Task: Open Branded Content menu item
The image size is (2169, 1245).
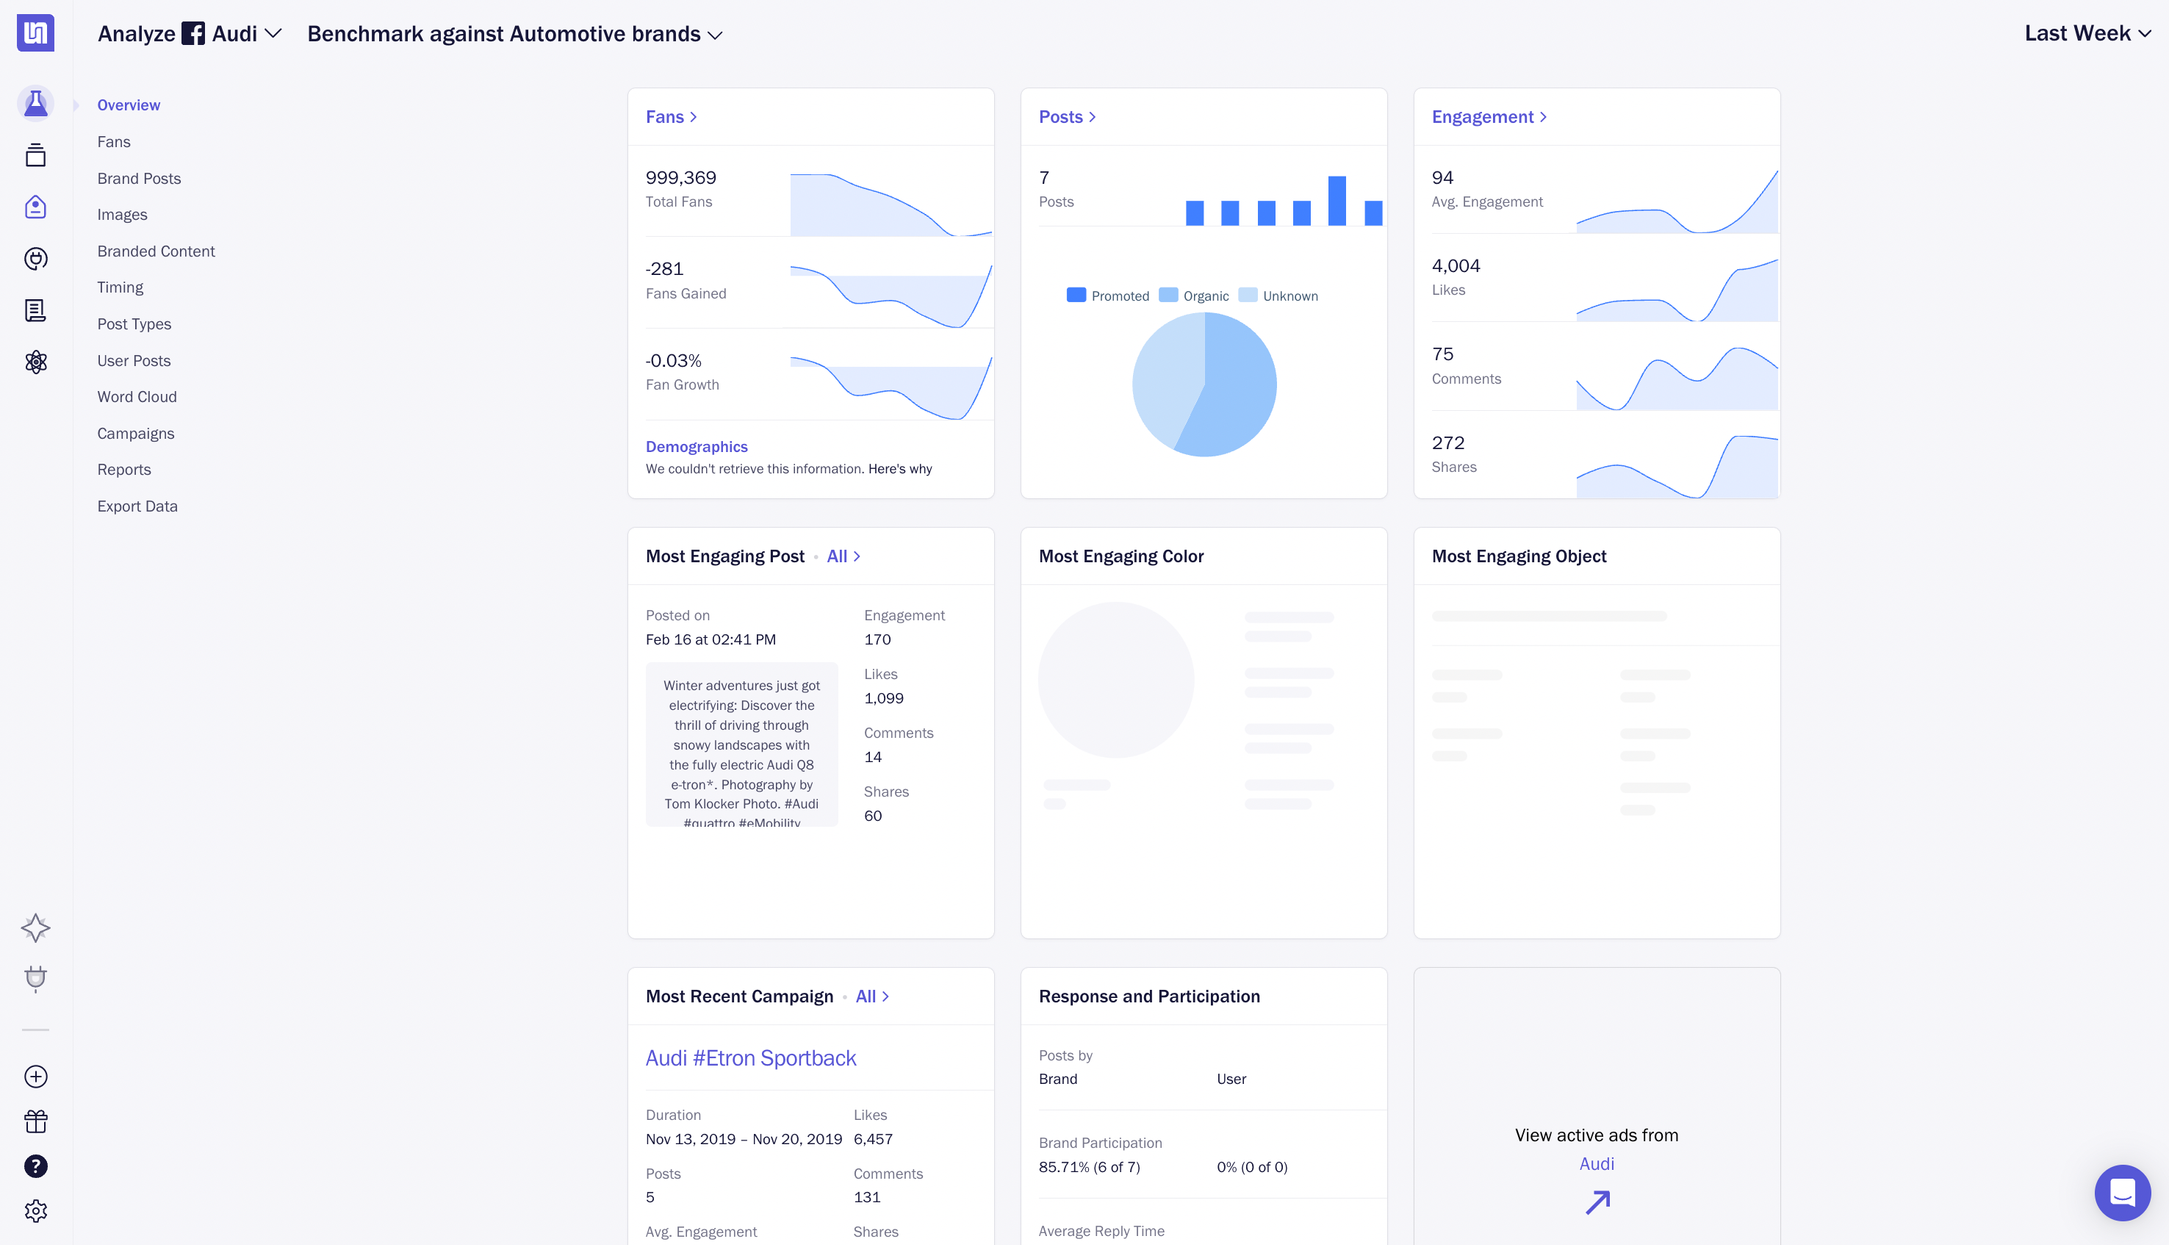Action: 156,251
